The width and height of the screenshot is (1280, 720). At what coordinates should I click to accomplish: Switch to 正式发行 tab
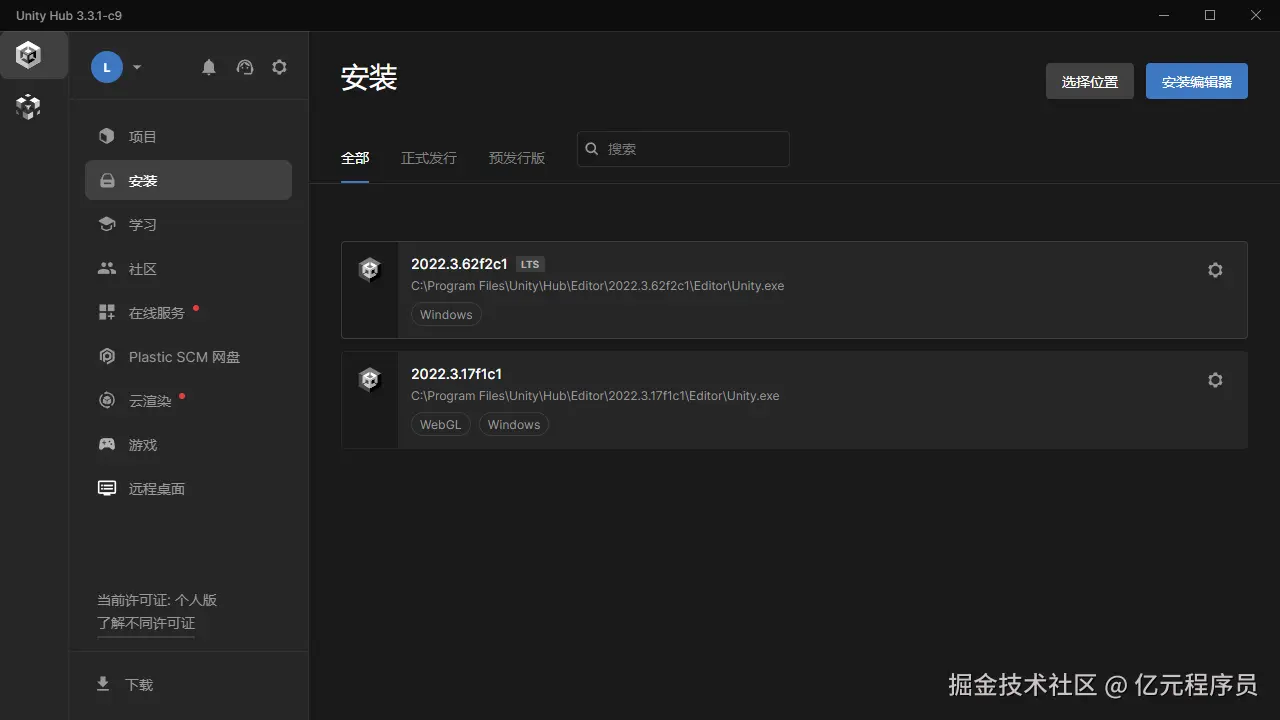429,158
